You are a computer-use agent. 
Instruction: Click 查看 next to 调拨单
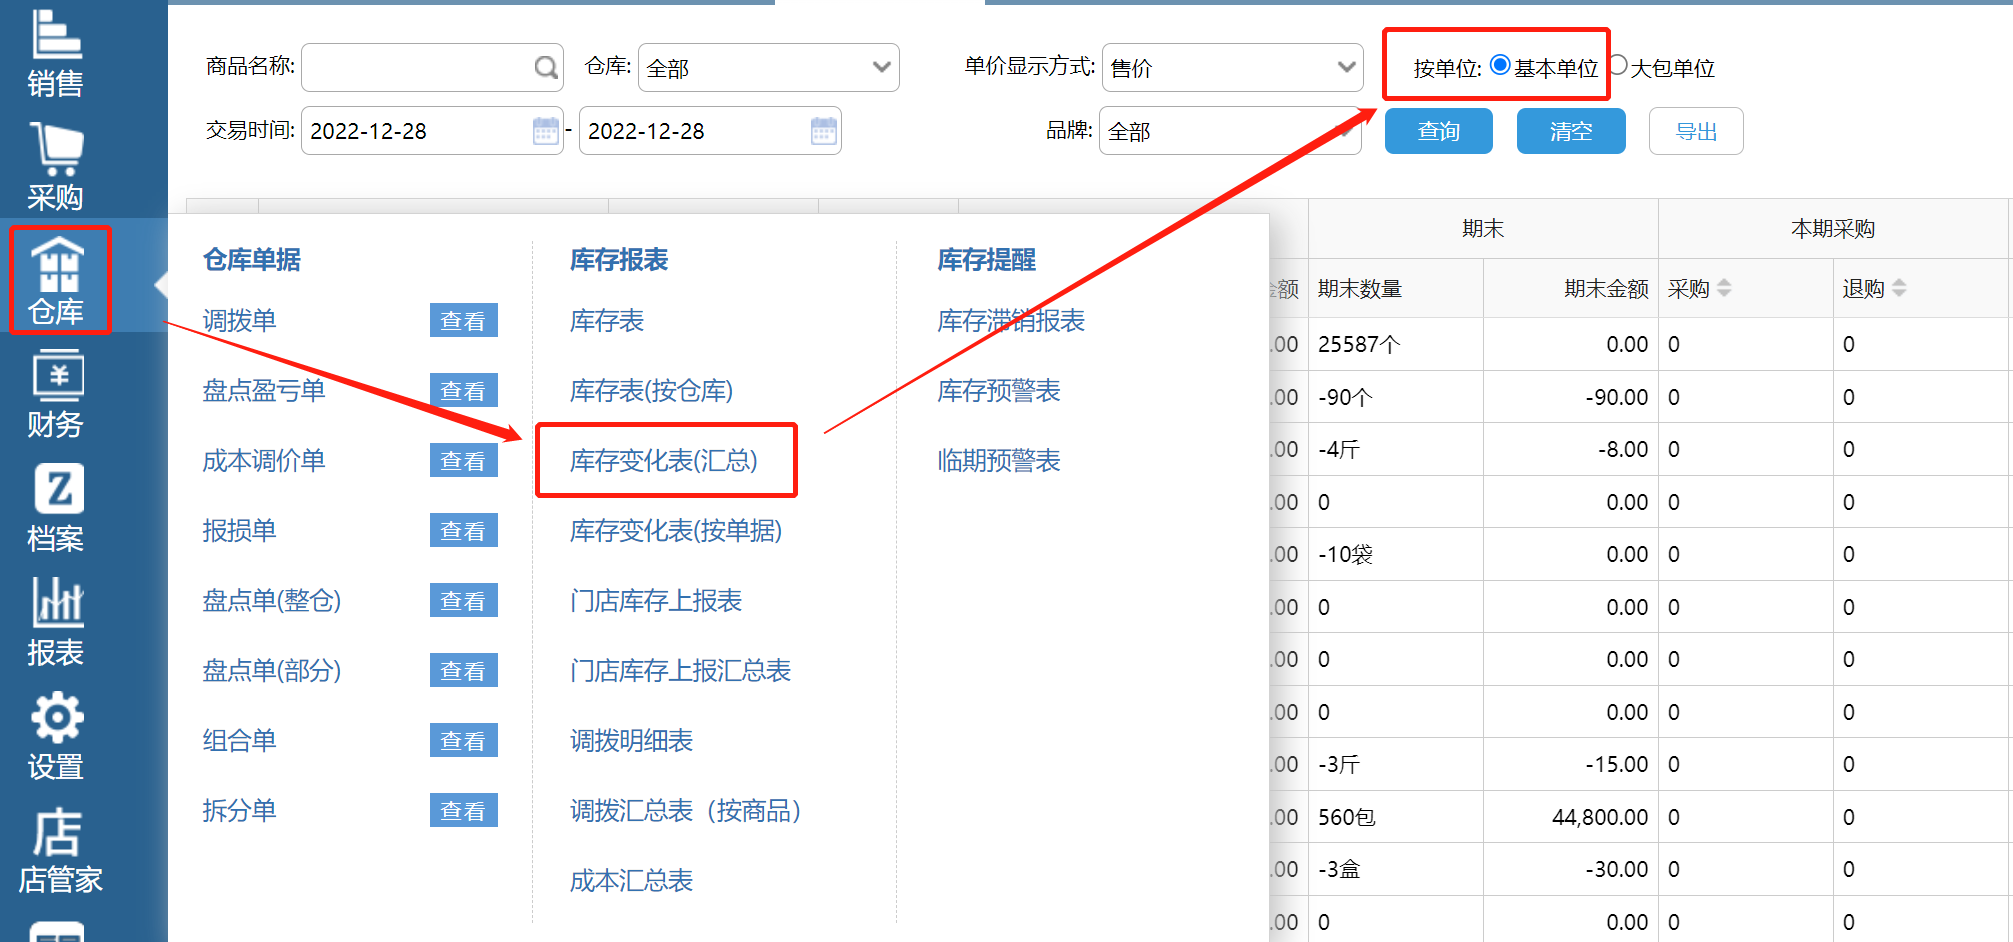pyautogui.click(x=464, y=321)
